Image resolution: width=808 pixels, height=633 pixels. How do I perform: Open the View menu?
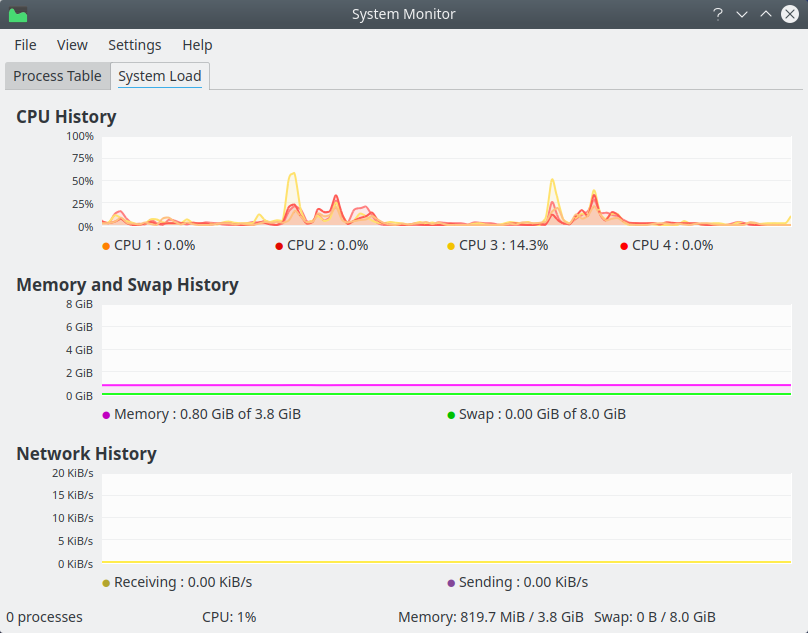(x=72, y=45)
